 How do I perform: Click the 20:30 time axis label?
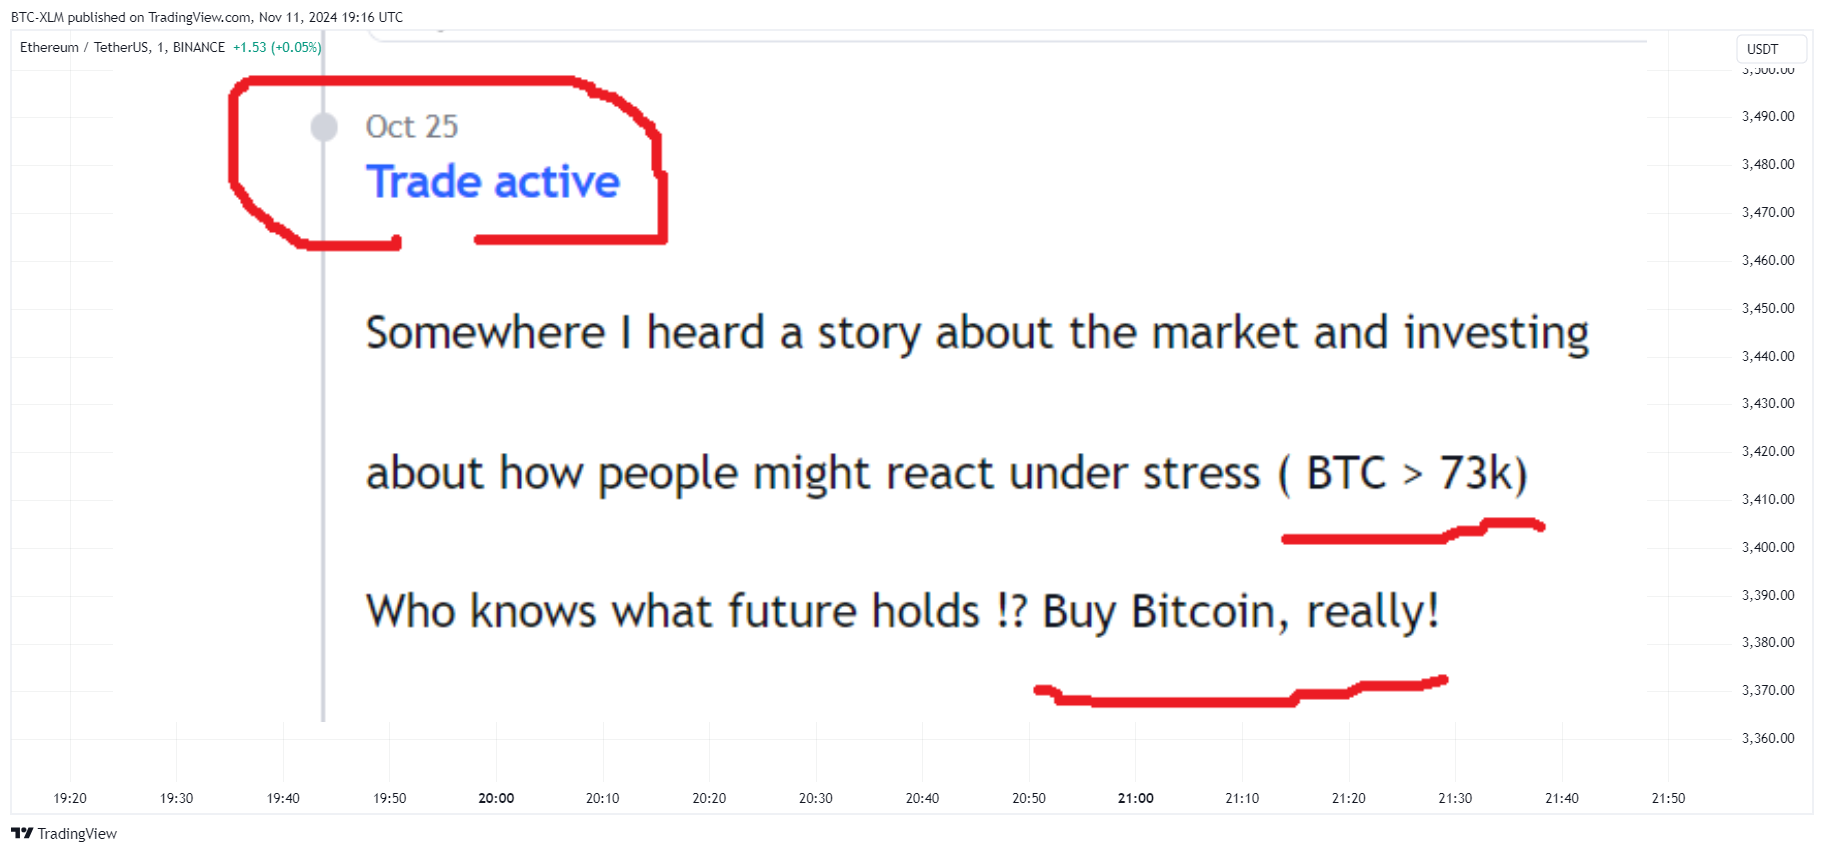(x=816, y=798)
